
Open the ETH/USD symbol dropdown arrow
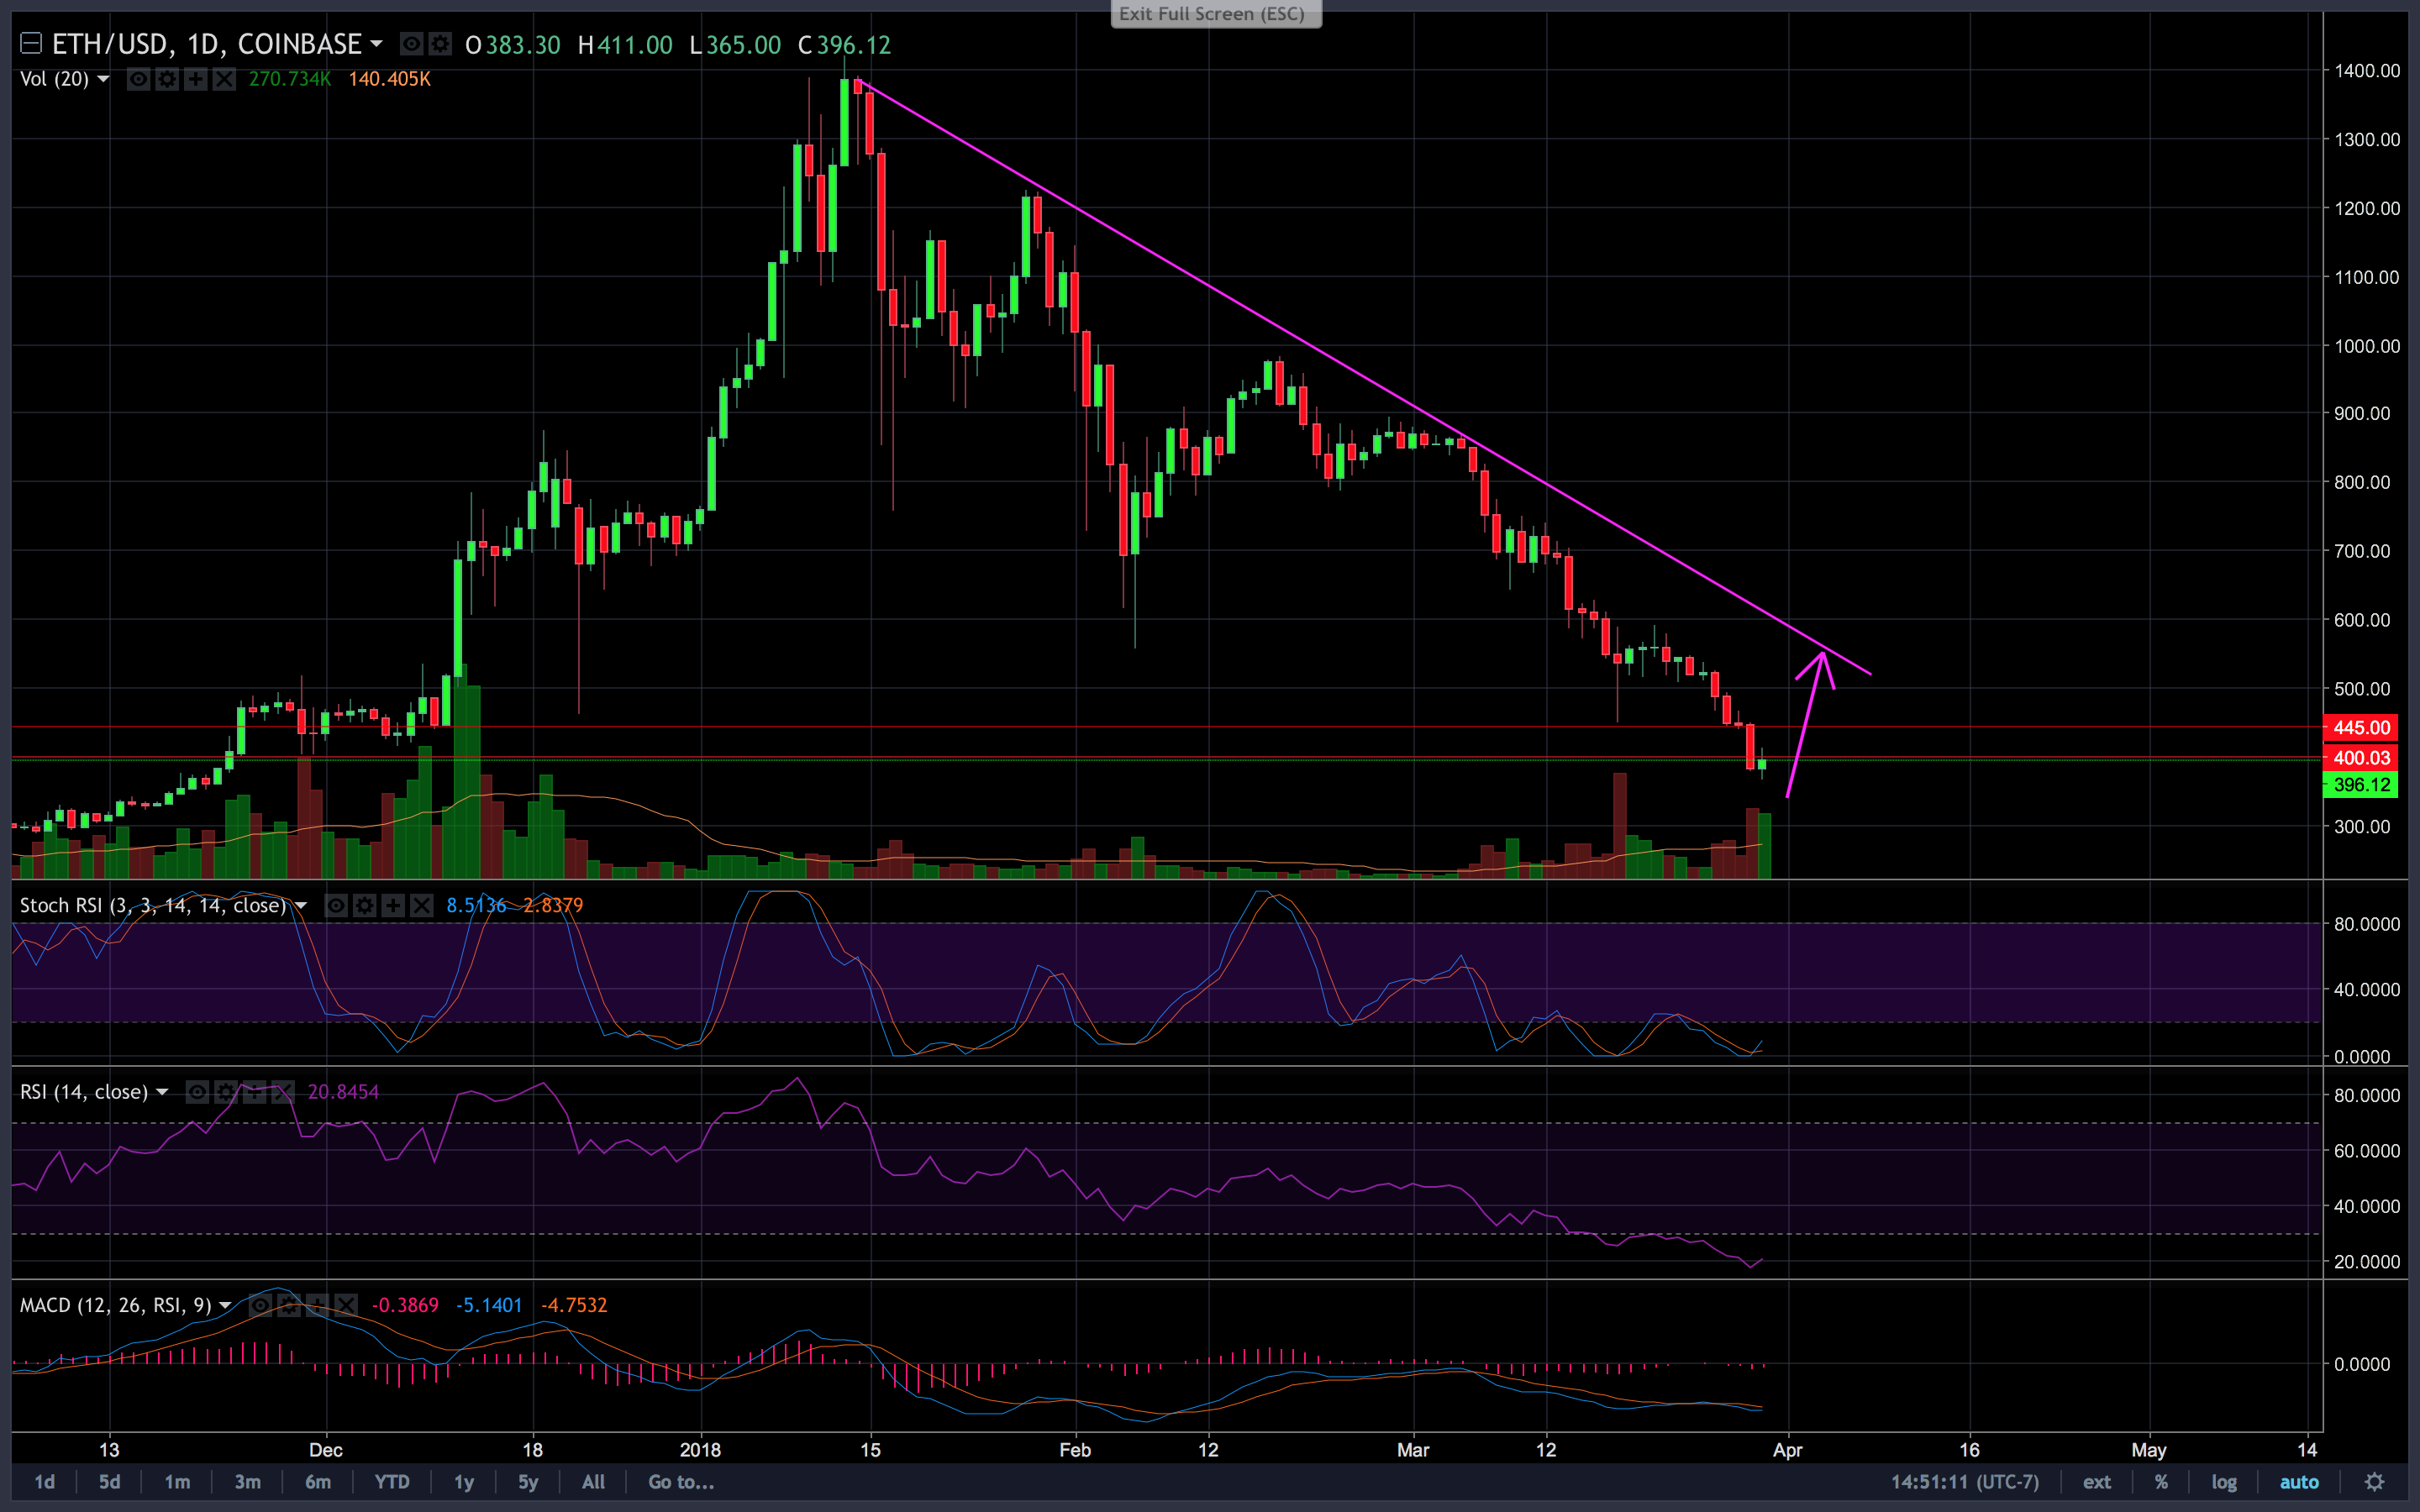tap(376, 44)
